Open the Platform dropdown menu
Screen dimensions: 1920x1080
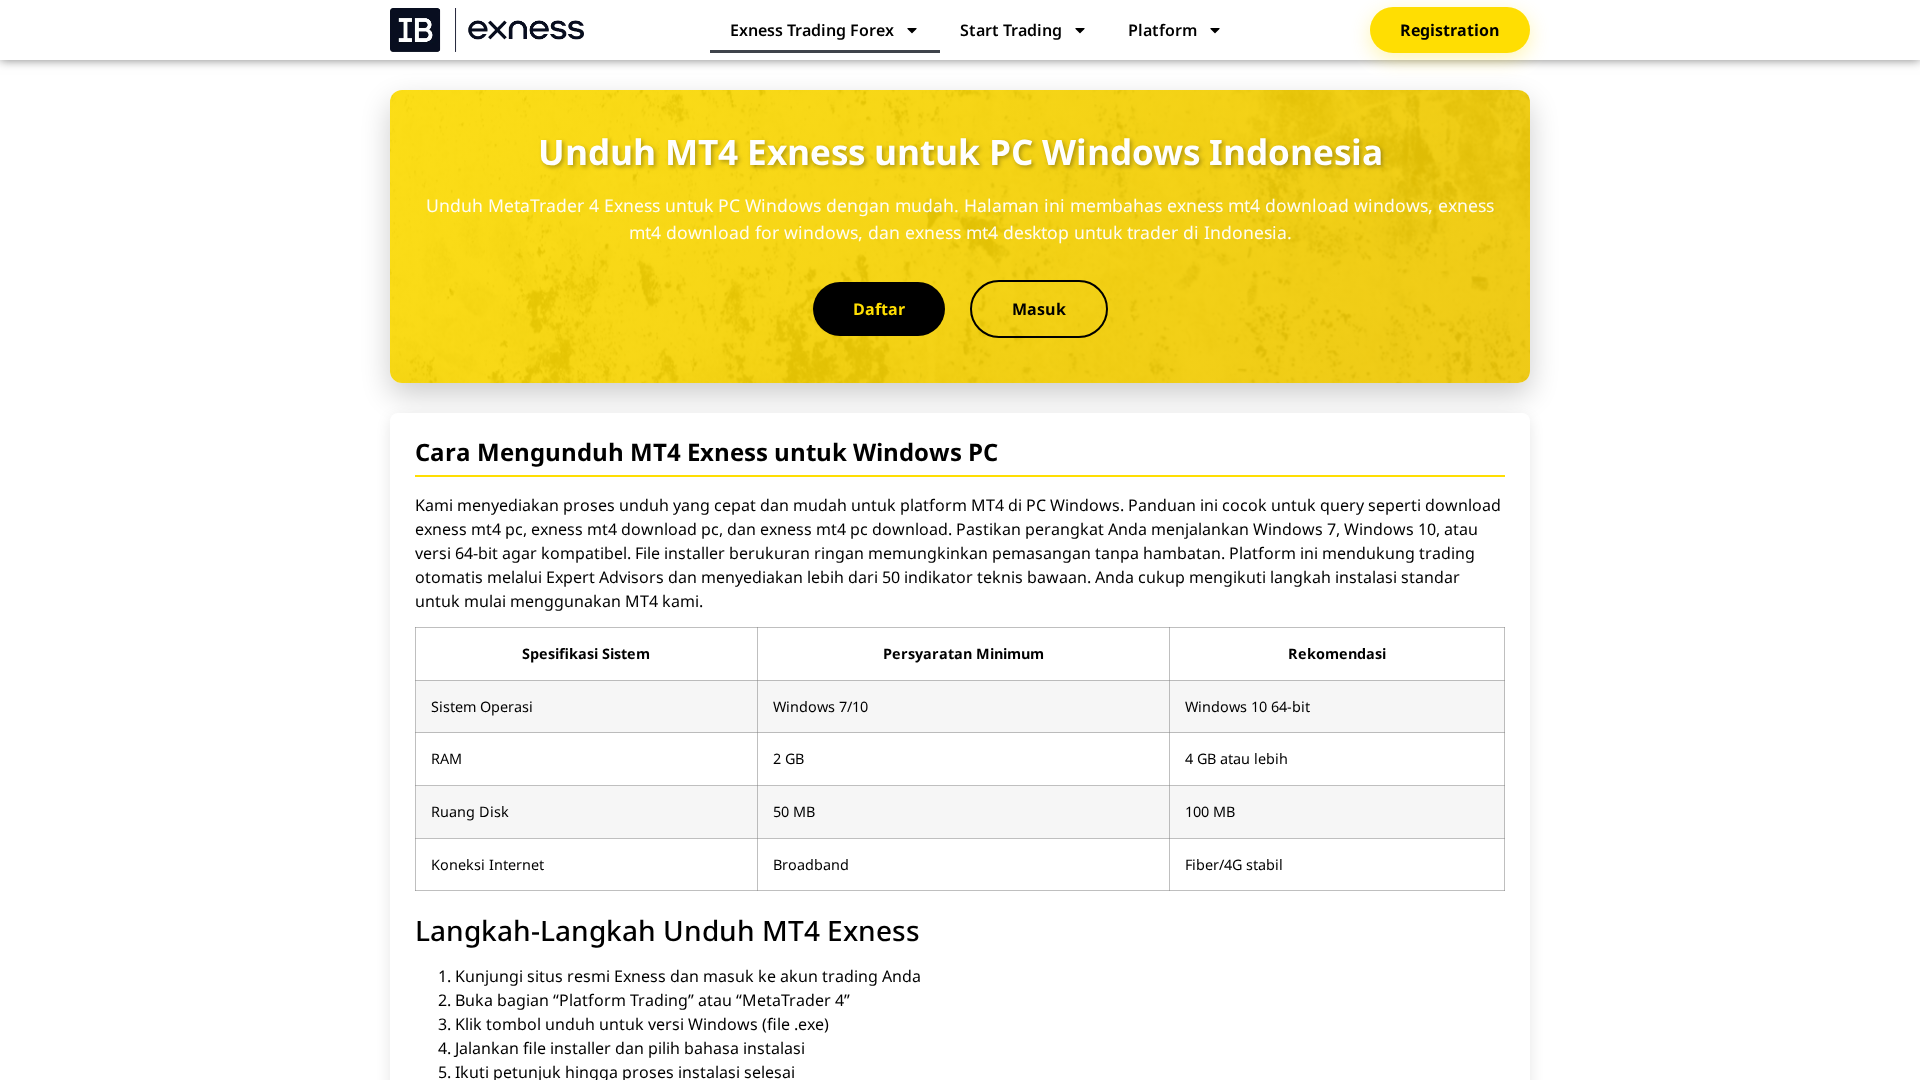[1213, 30]
